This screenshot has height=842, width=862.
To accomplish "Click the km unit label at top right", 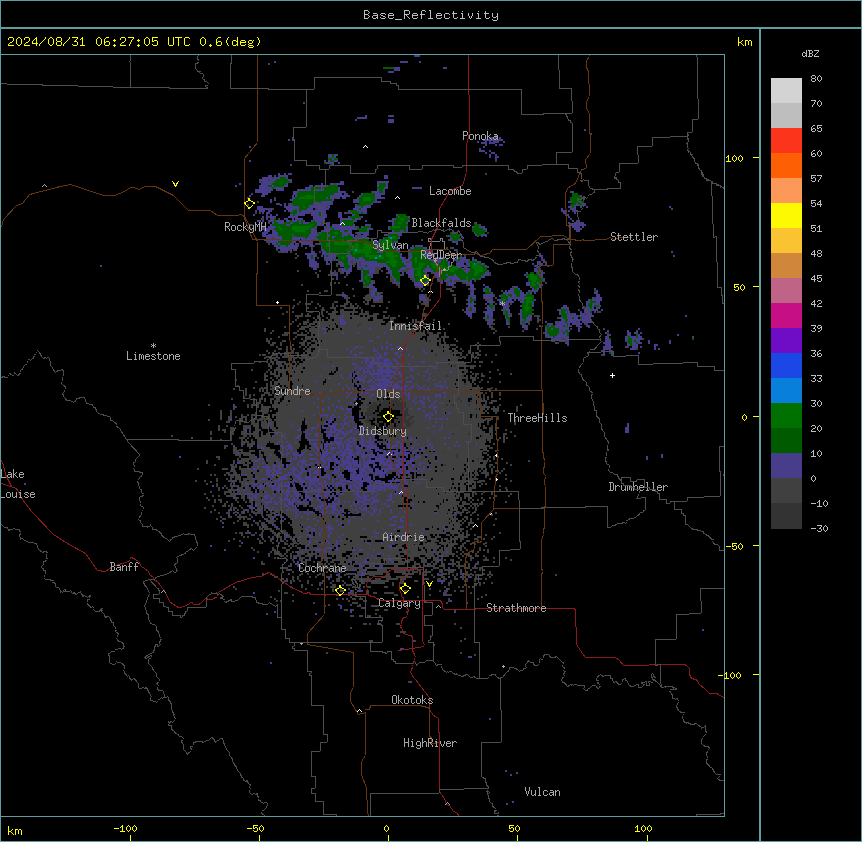I will pyautogui.click(x=744, y=42).
